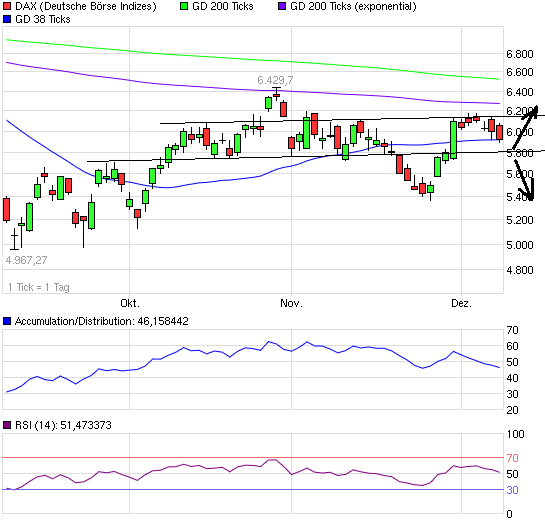This screenshot has width=545, height=522.
Task: Click the blue 30 RSI oversold label
Action: [512, 490]
